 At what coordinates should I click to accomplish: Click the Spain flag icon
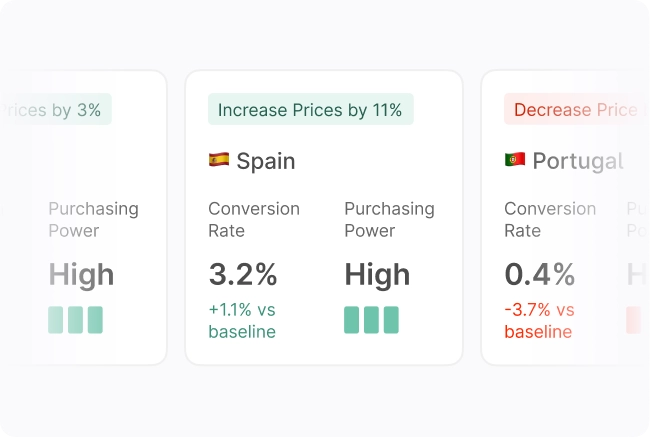218,160
